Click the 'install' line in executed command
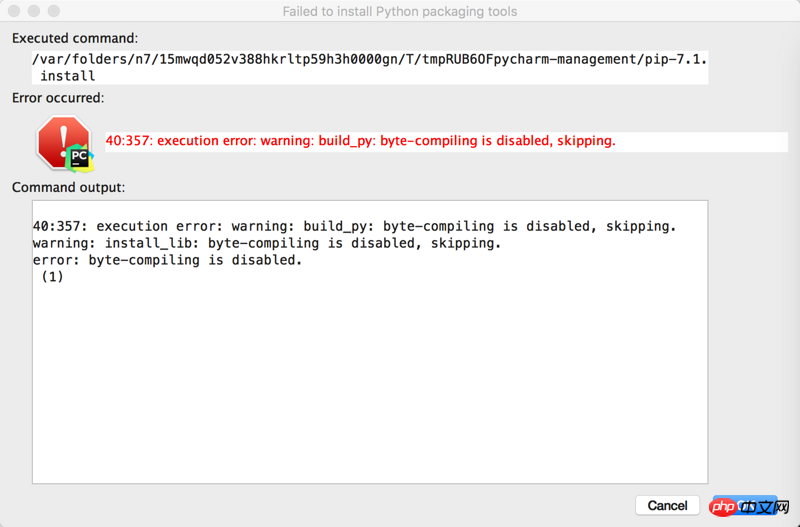This screenshot has width=800, height=527. click(x=68, y=76)
